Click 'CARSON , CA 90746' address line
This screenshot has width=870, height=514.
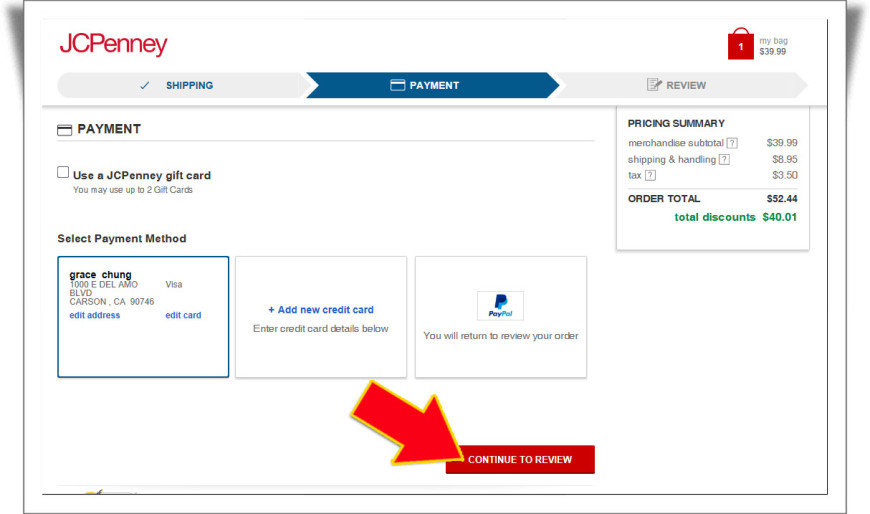coord(112,301)
